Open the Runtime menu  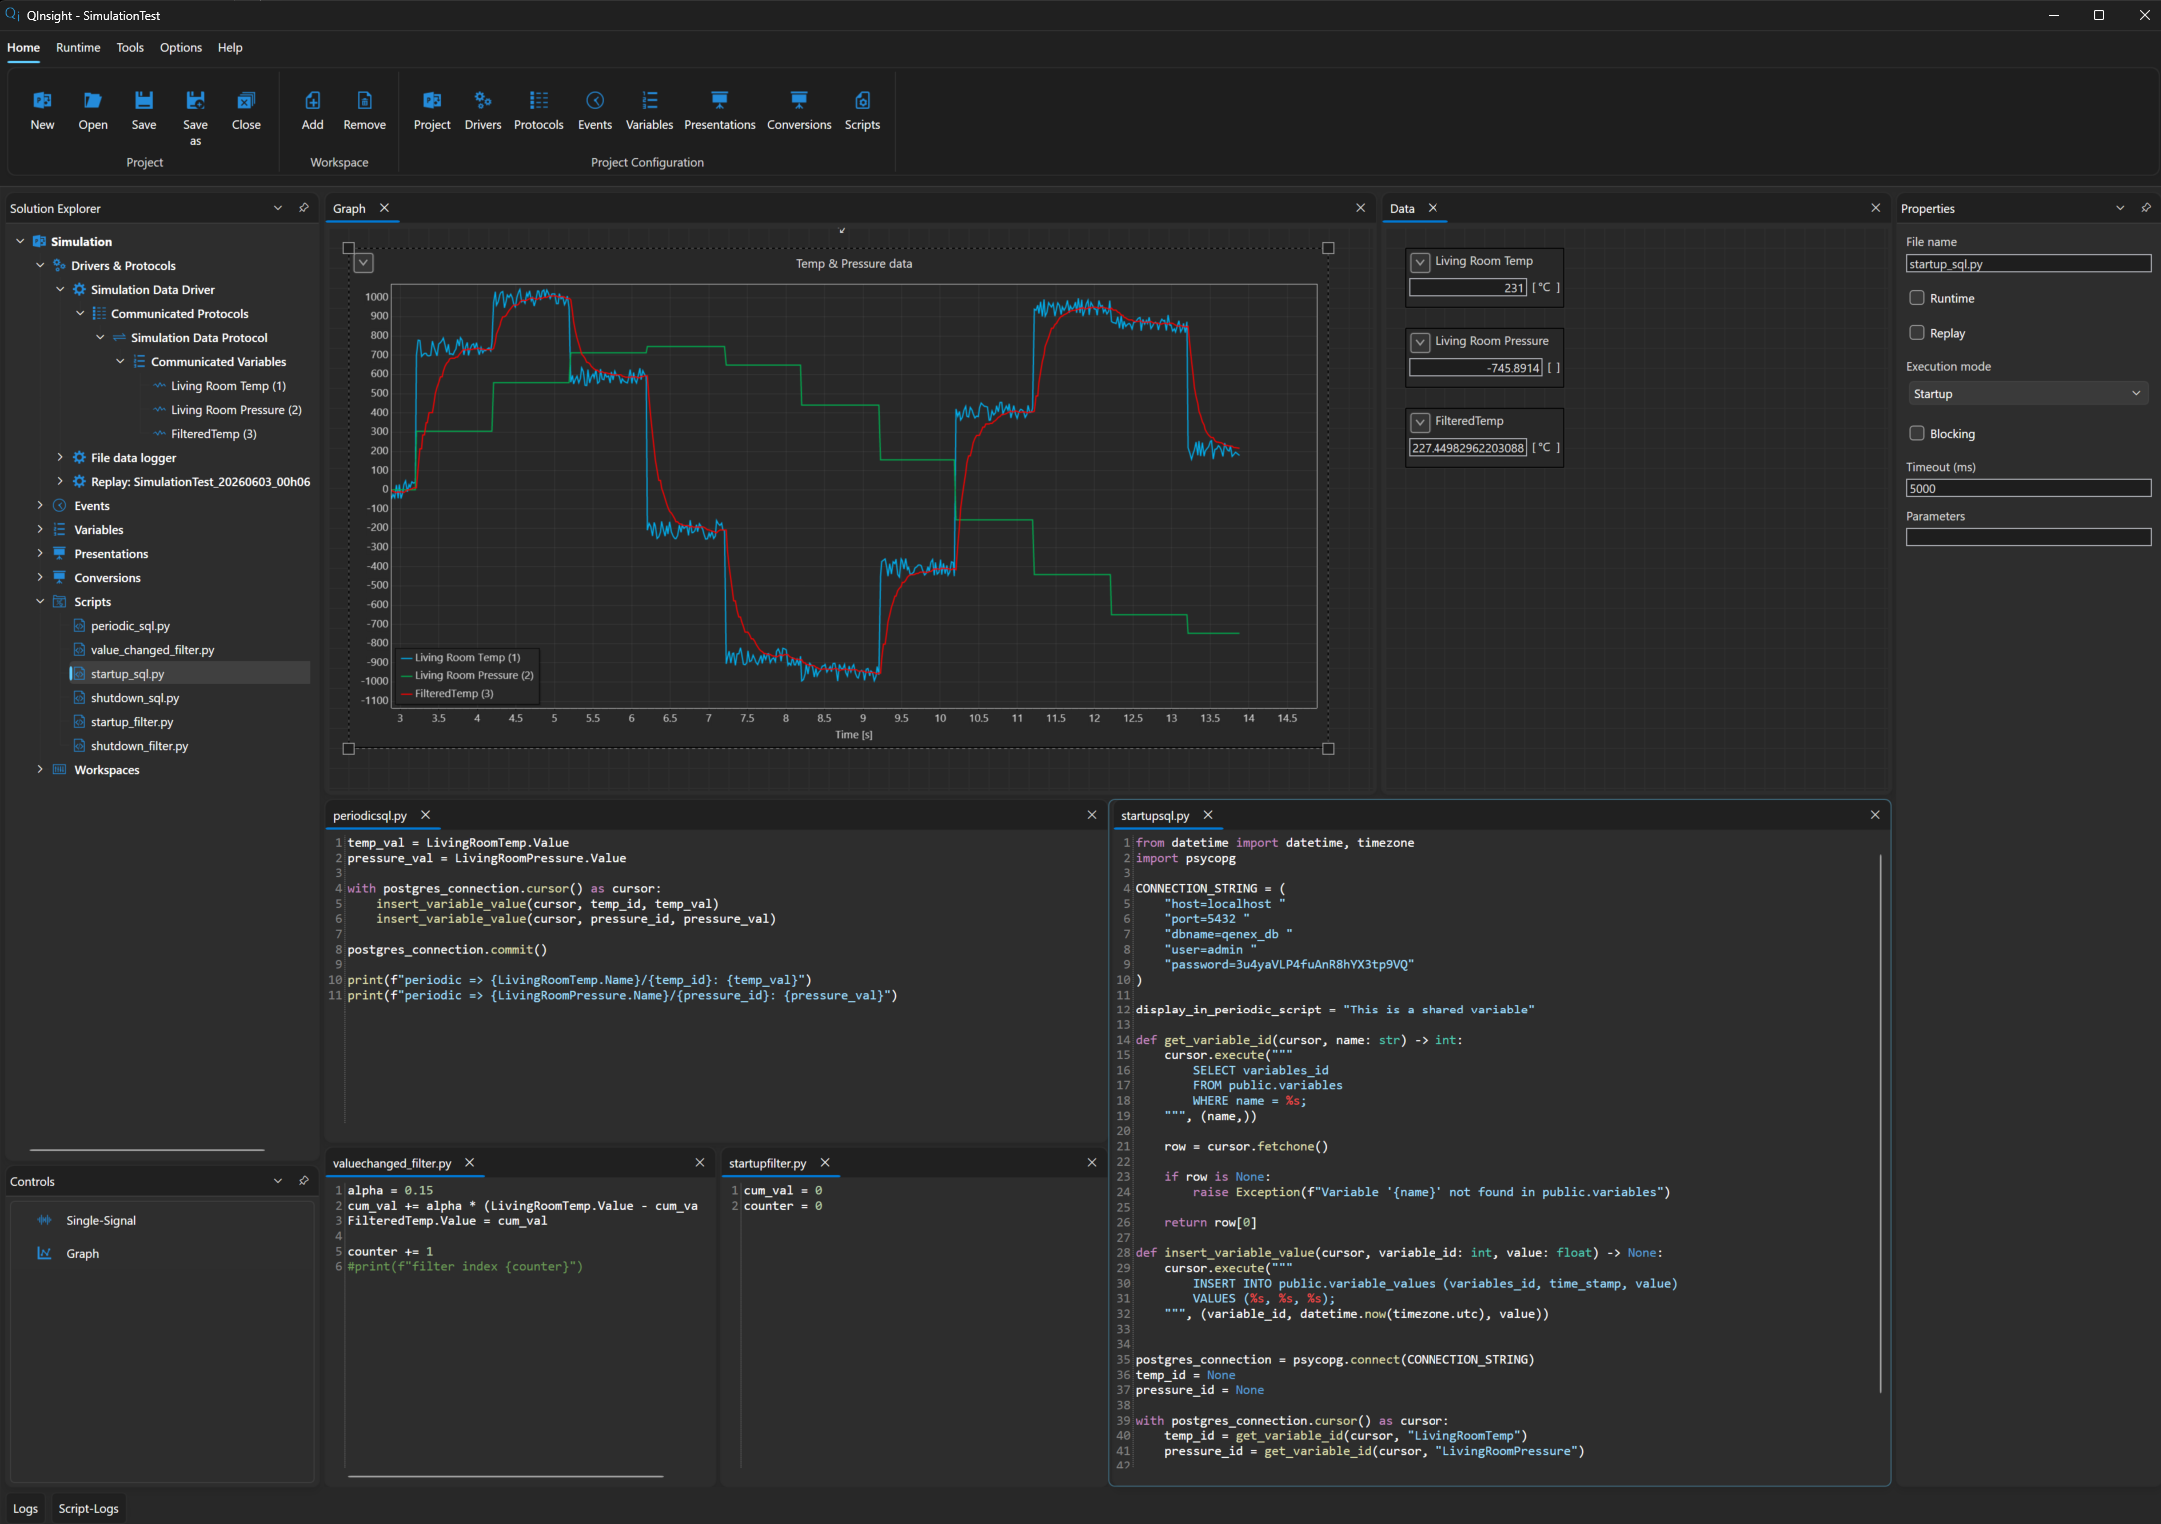point(78,47)
